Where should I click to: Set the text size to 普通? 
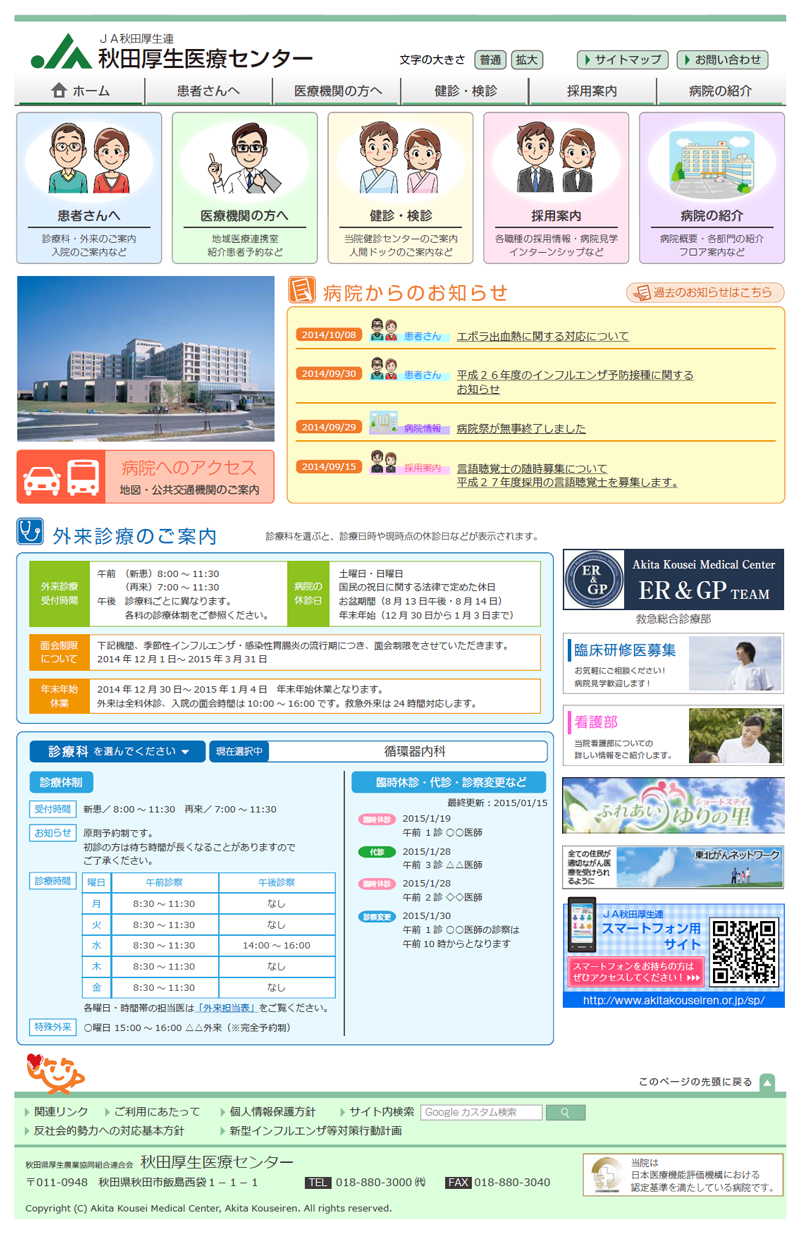491,60
